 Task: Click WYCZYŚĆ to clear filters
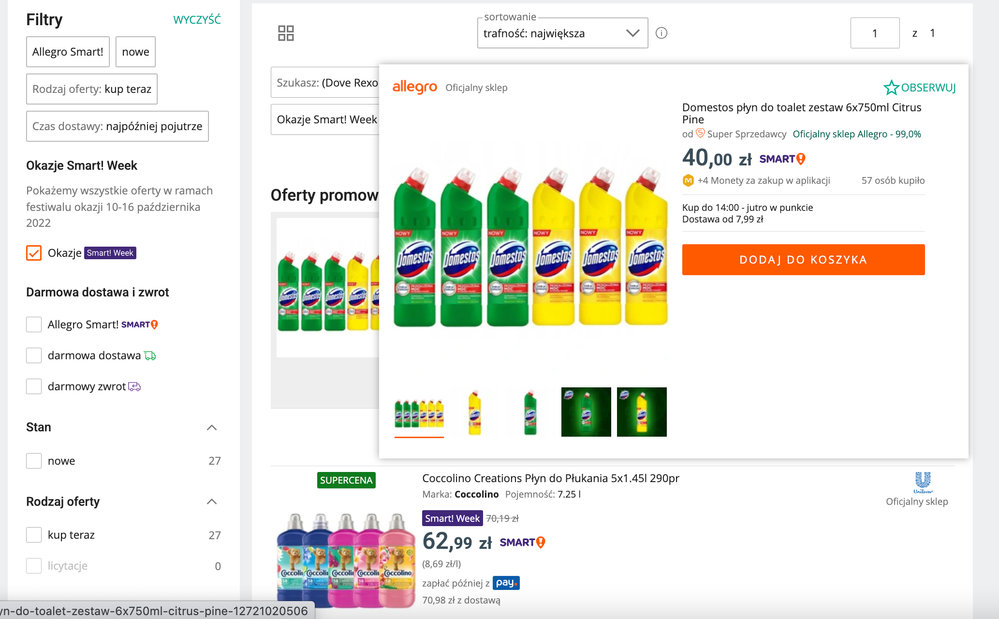[x=197, y=20]
